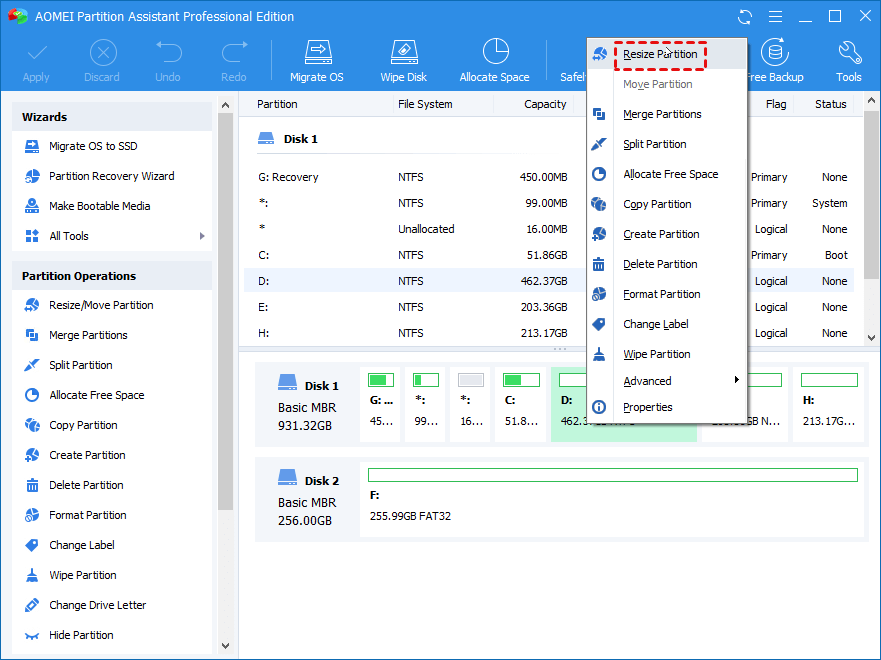Click the sidebar scroll up arrow
Viewport: 881px width, 660px height.
pos(225,105)
